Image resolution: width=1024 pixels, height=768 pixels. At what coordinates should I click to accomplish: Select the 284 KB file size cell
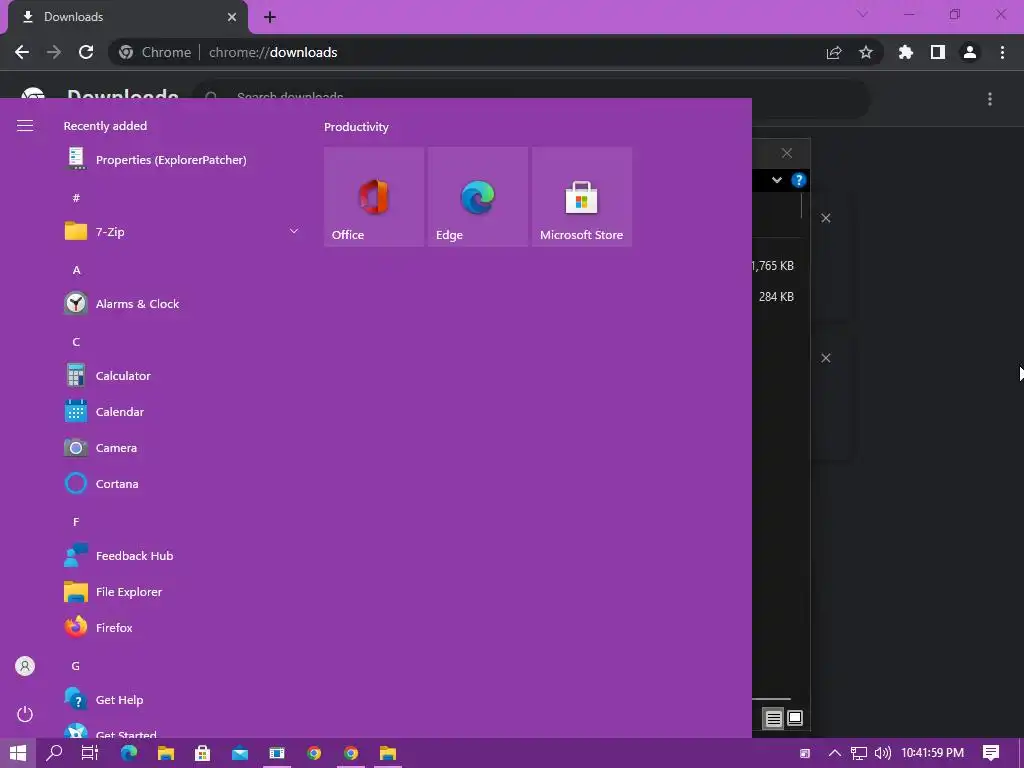[776, 296]
